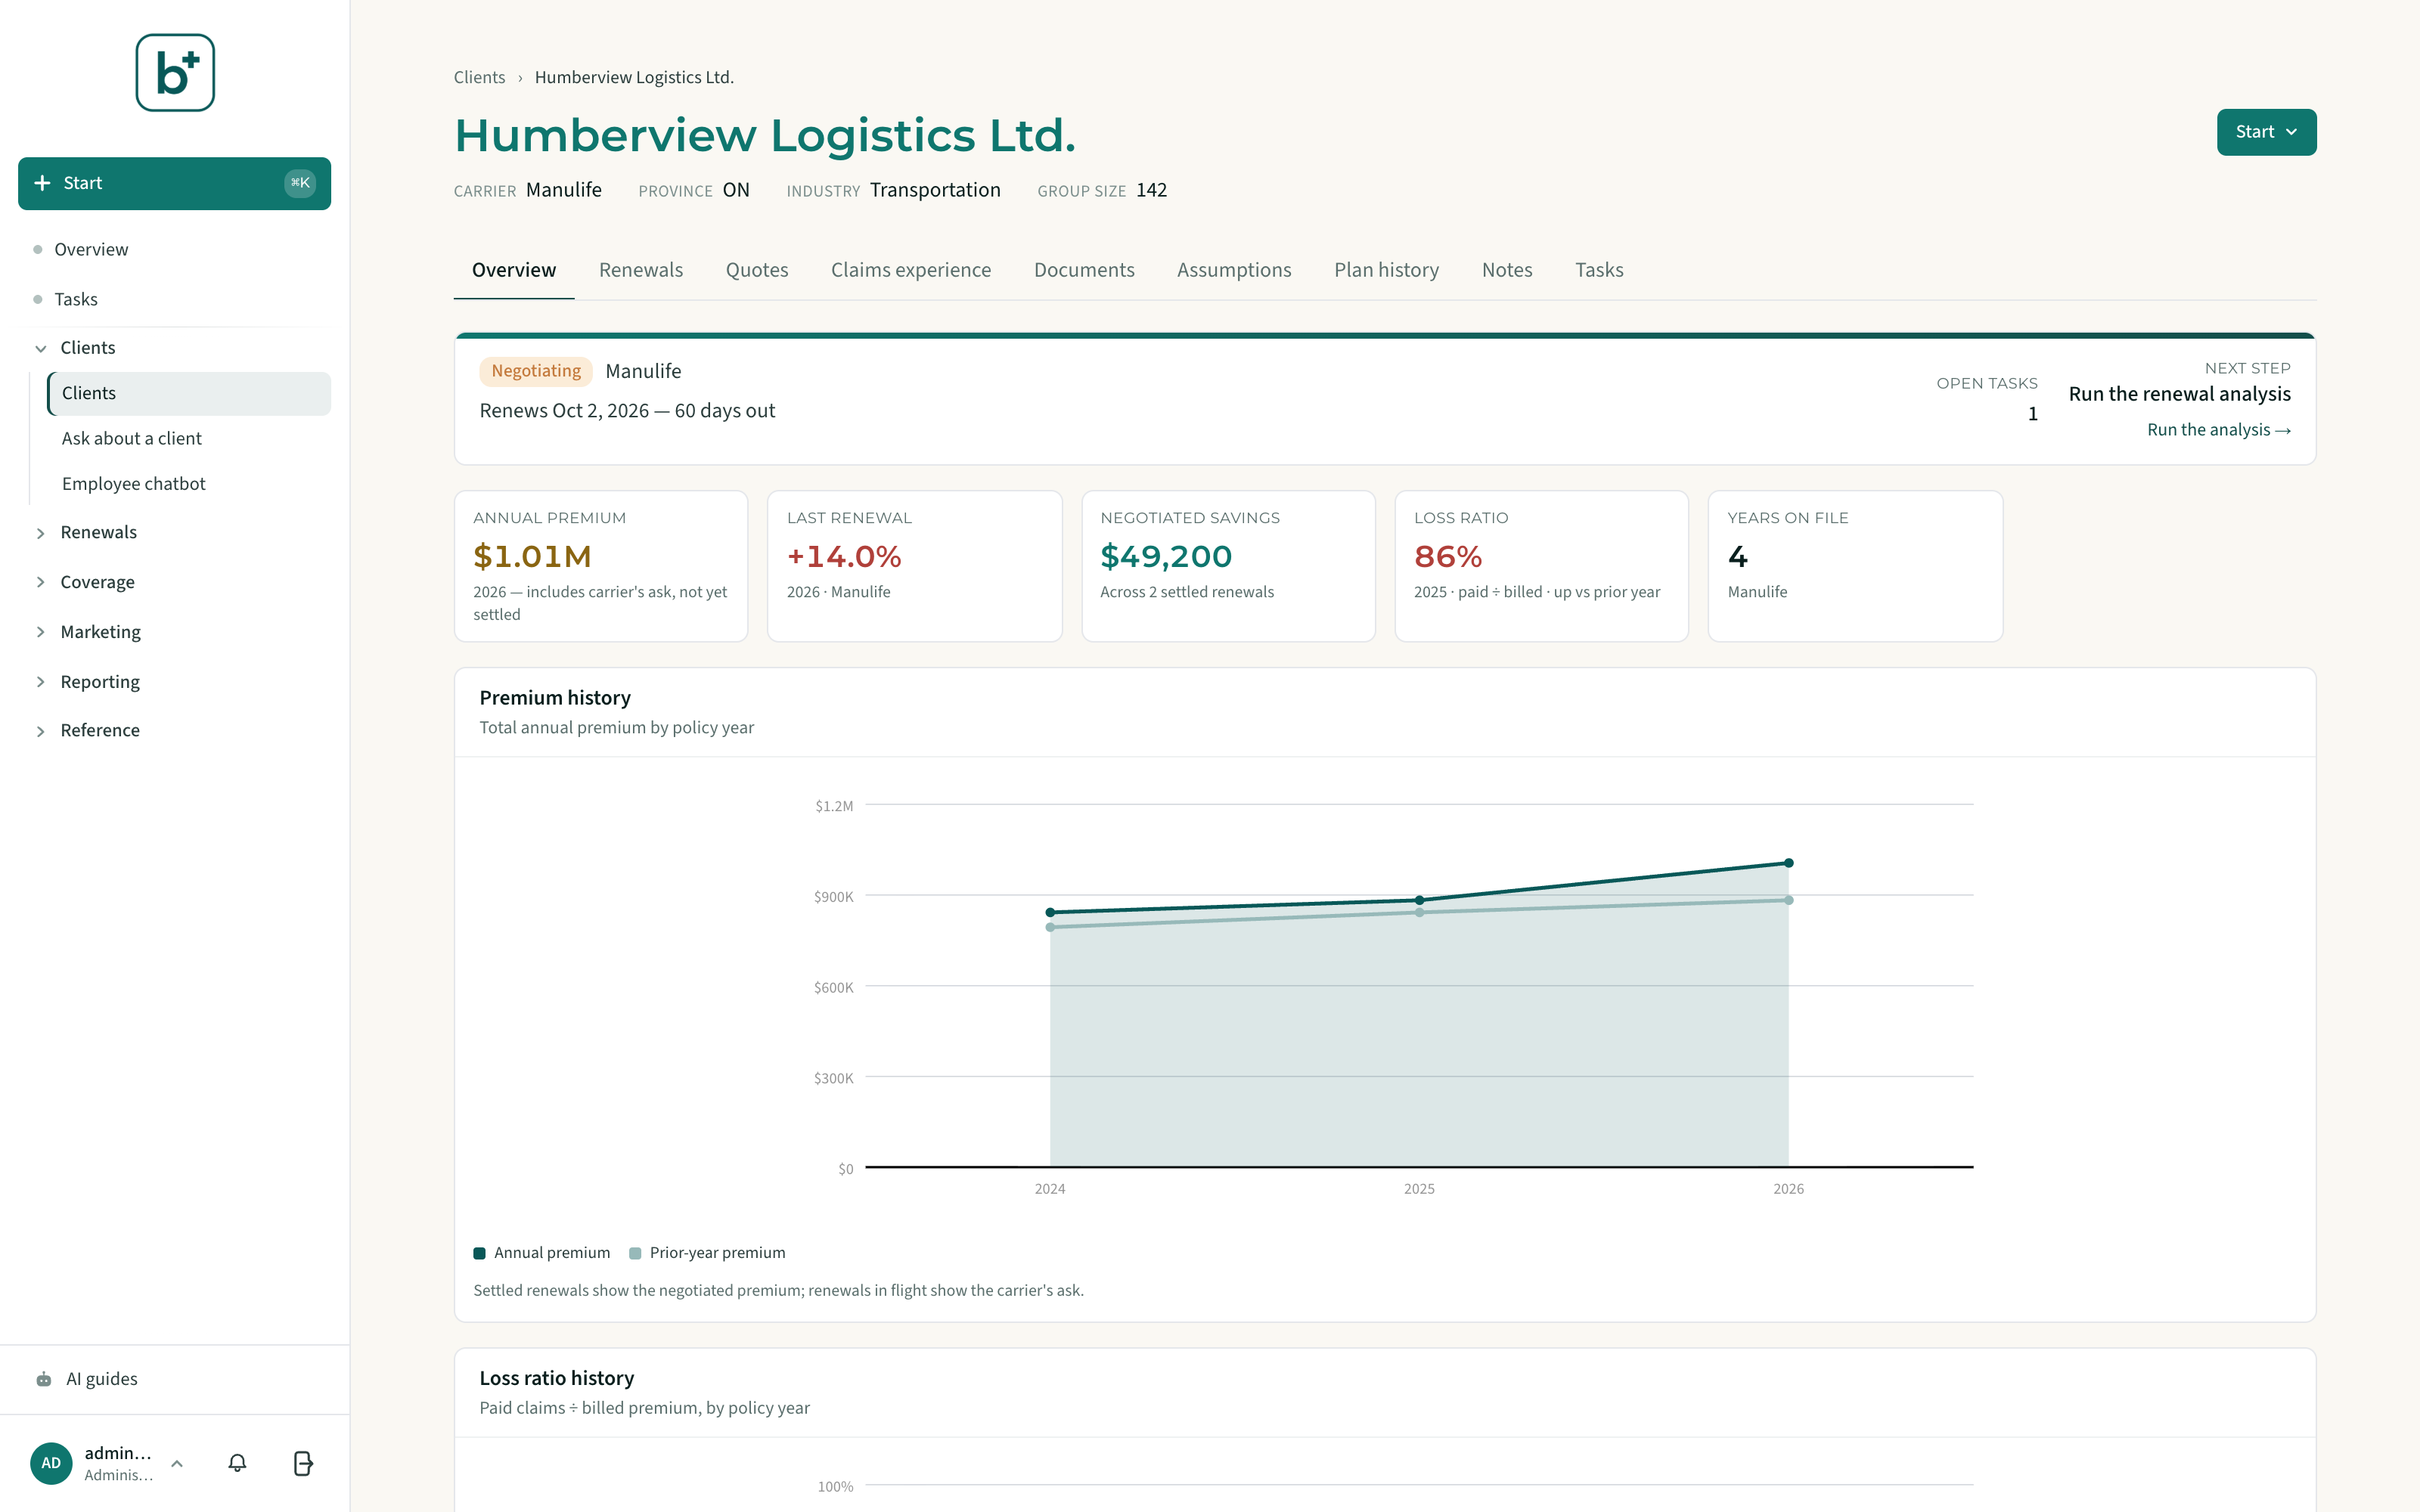Click the Last Renewal +14.0% card
Image resolution: width=2420 pixels, height=1512 pixels.
(914, 566)
